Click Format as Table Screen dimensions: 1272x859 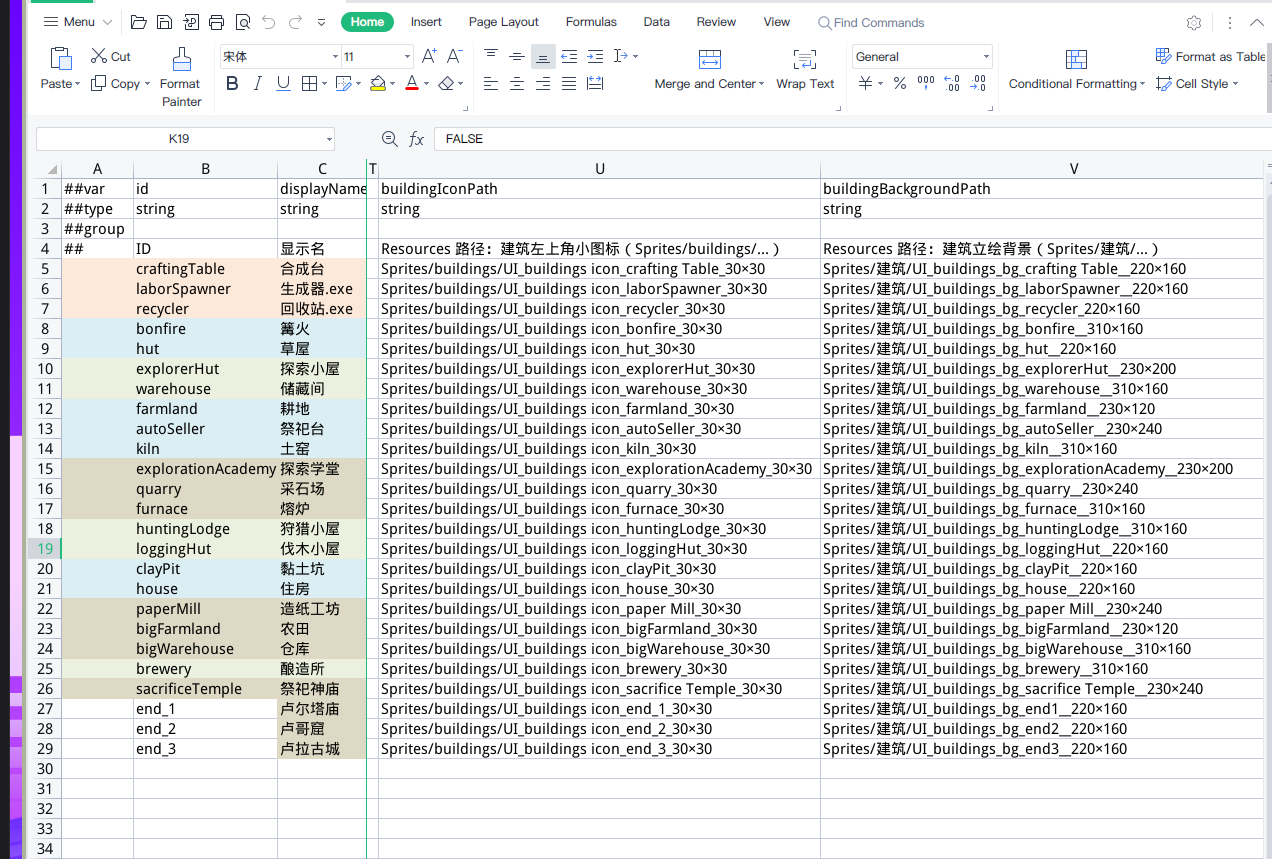(x=1210, y=57)
